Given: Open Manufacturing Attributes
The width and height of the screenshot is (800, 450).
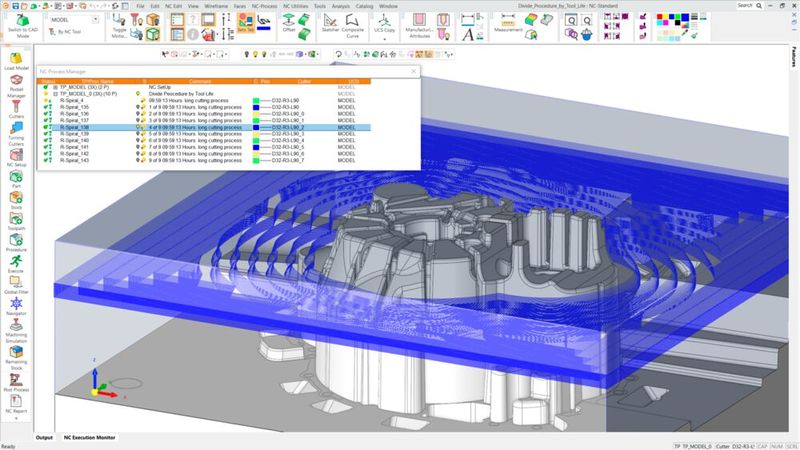Looking at the screenshot, I should click(420, 26).
